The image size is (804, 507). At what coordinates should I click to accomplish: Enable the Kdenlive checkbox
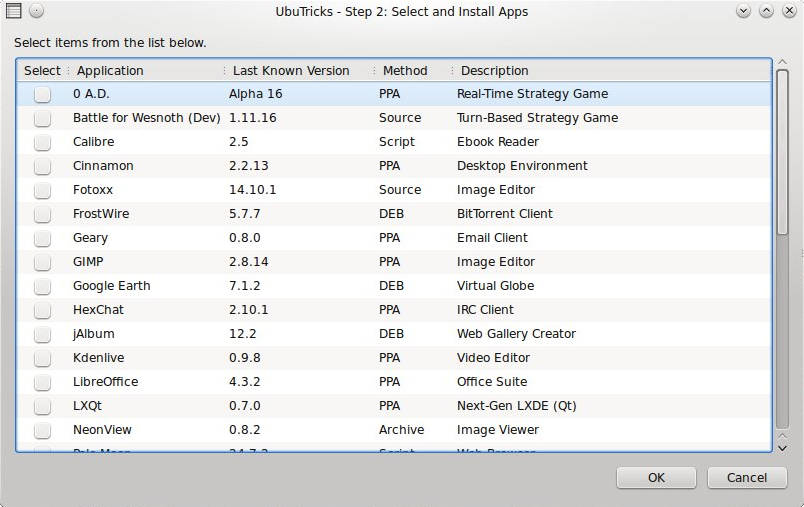click(x=42, y=358)
